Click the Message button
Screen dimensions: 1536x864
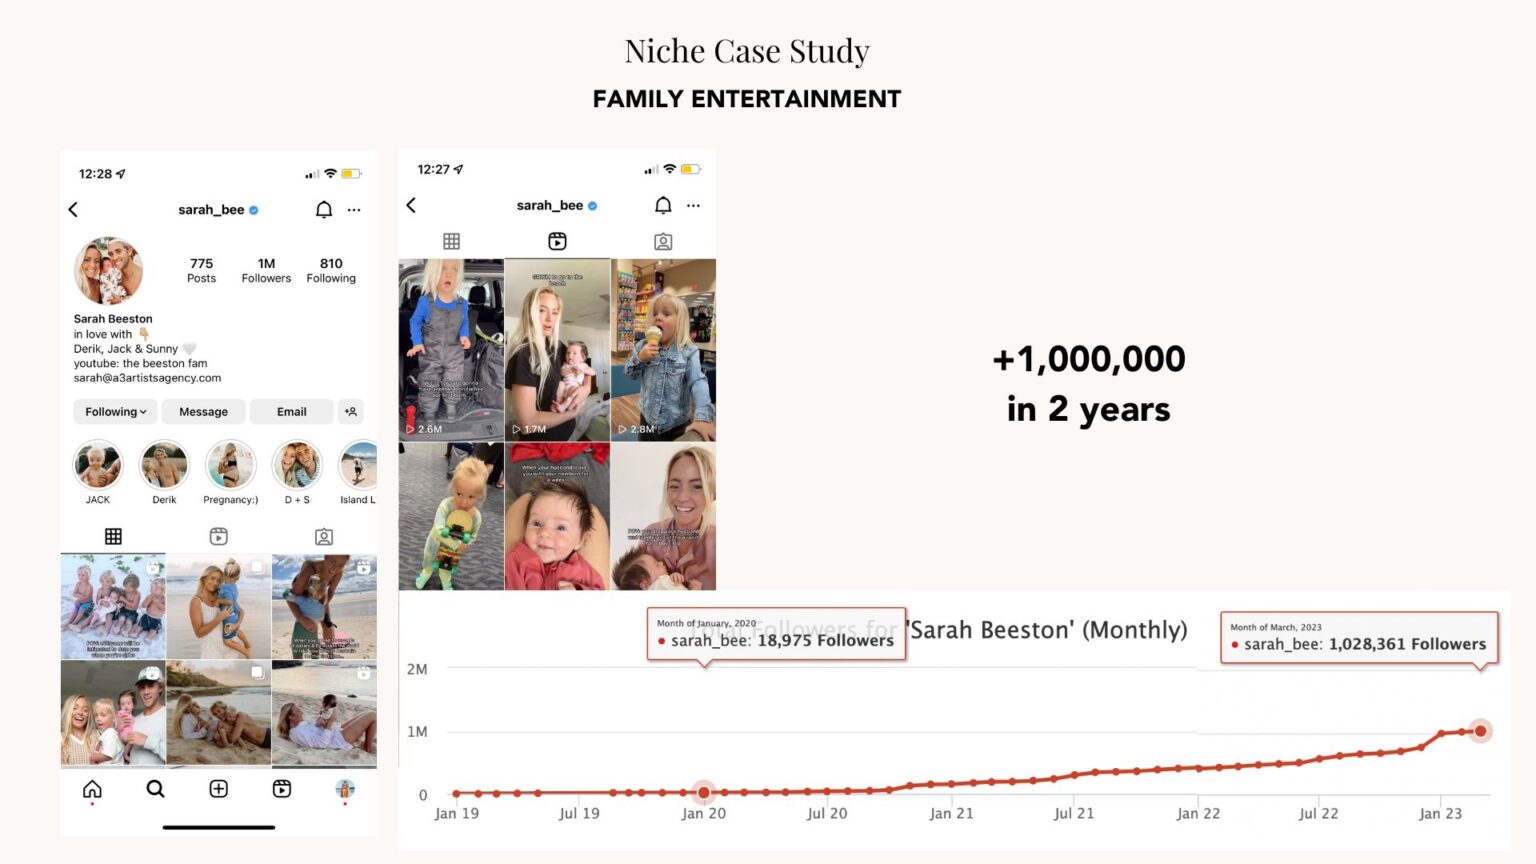point(203,411)
